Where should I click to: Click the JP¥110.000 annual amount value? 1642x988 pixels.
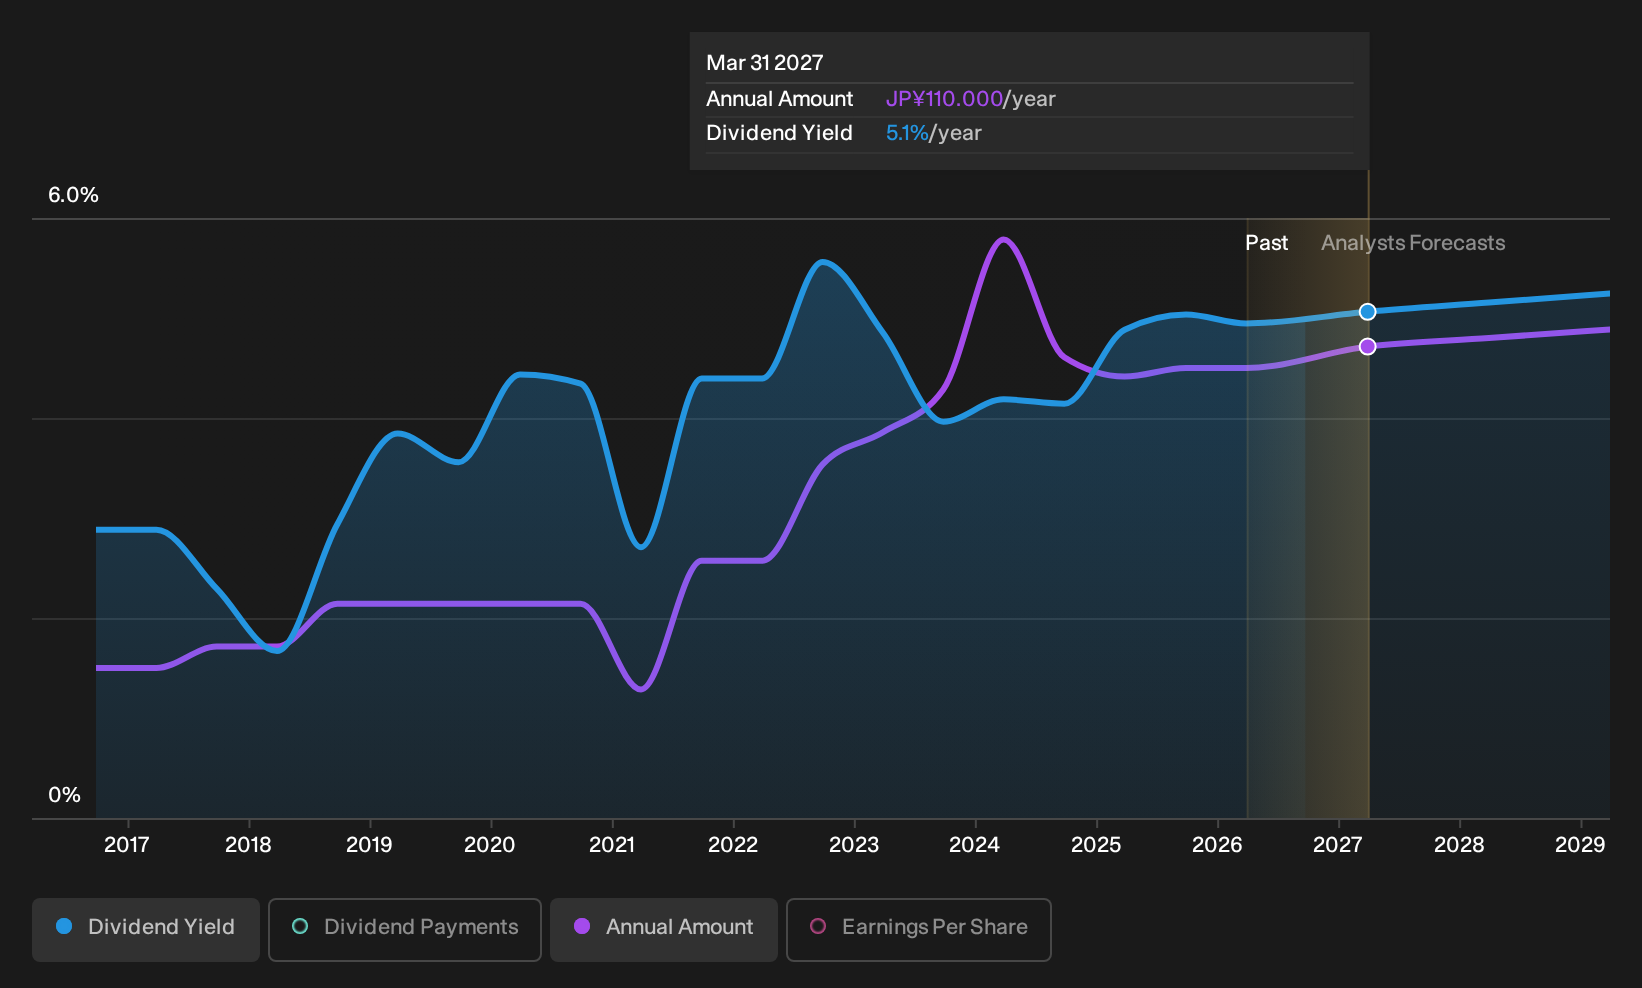[944, 99]
